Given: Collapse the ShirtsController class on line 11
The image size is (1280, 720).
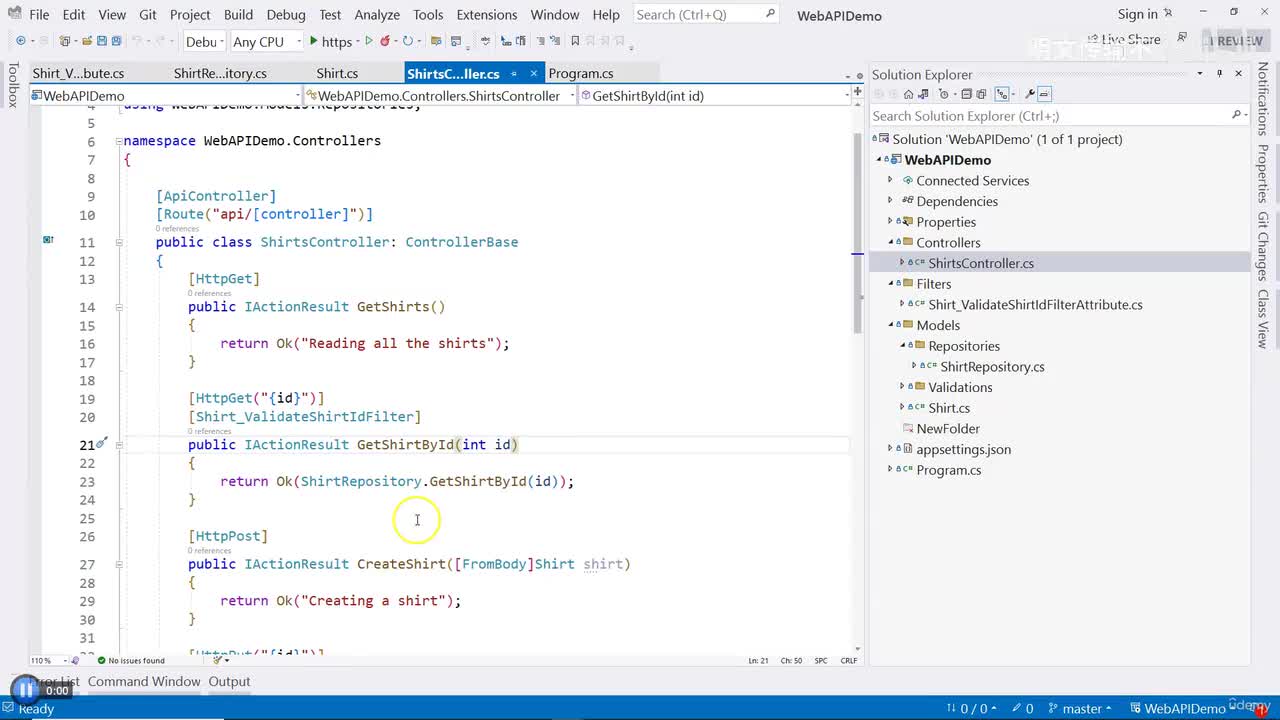Looking at the screenshot, I should pyautogui.click(x=119, y=242).
